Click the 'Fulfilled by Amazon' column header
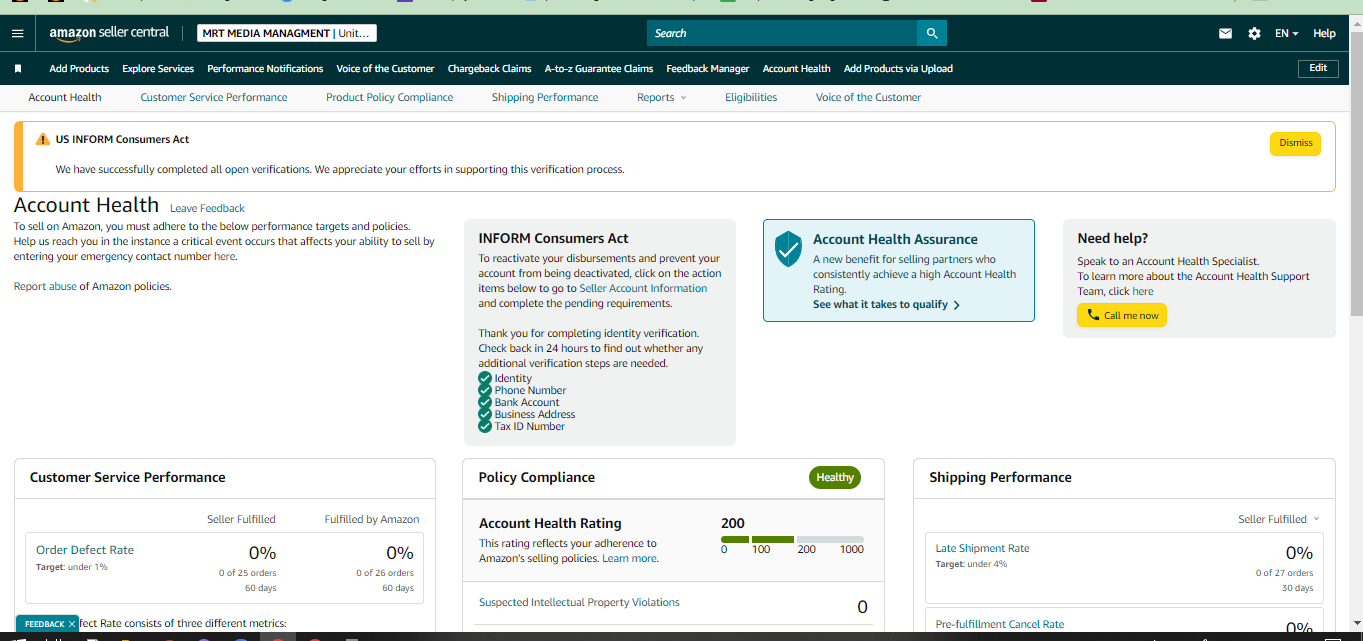Viewport: 1363px width, 641px height. (x=372, y=519)
